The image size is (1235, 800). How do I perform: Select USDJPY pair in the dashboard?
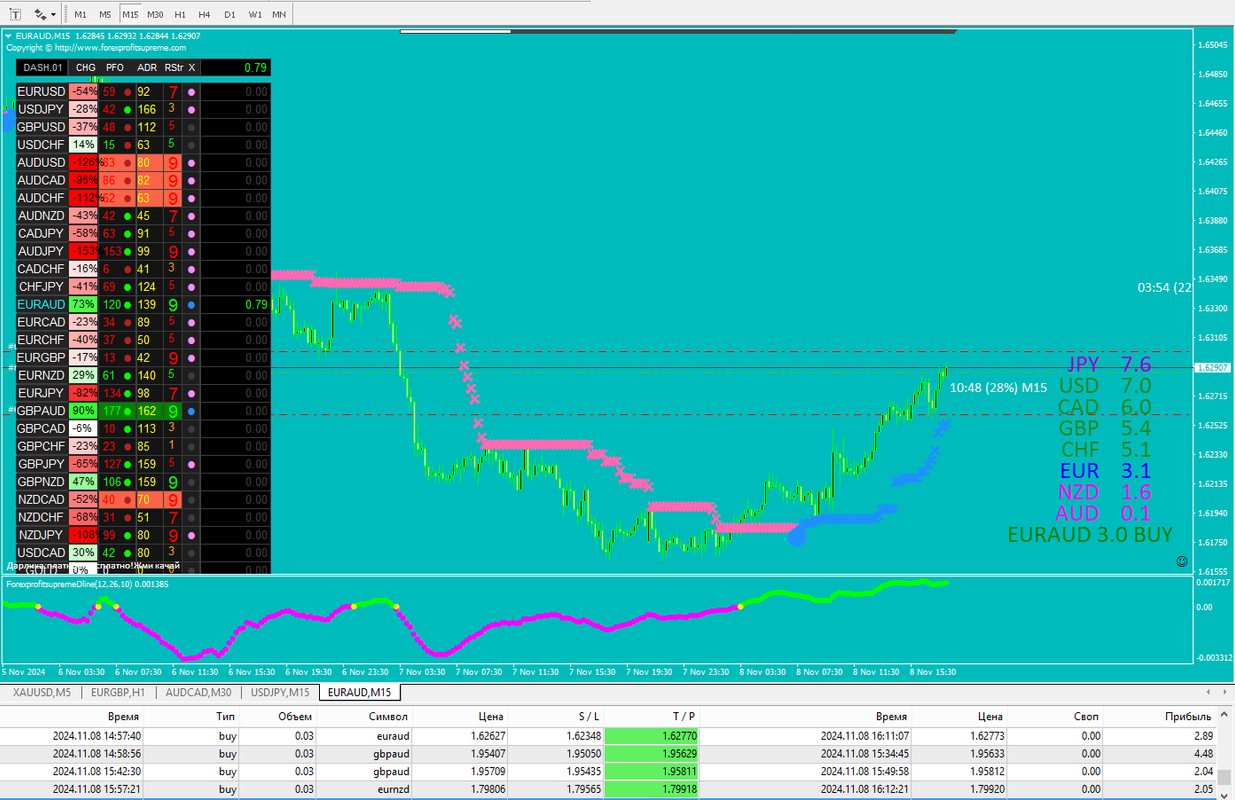pos(41,109)
